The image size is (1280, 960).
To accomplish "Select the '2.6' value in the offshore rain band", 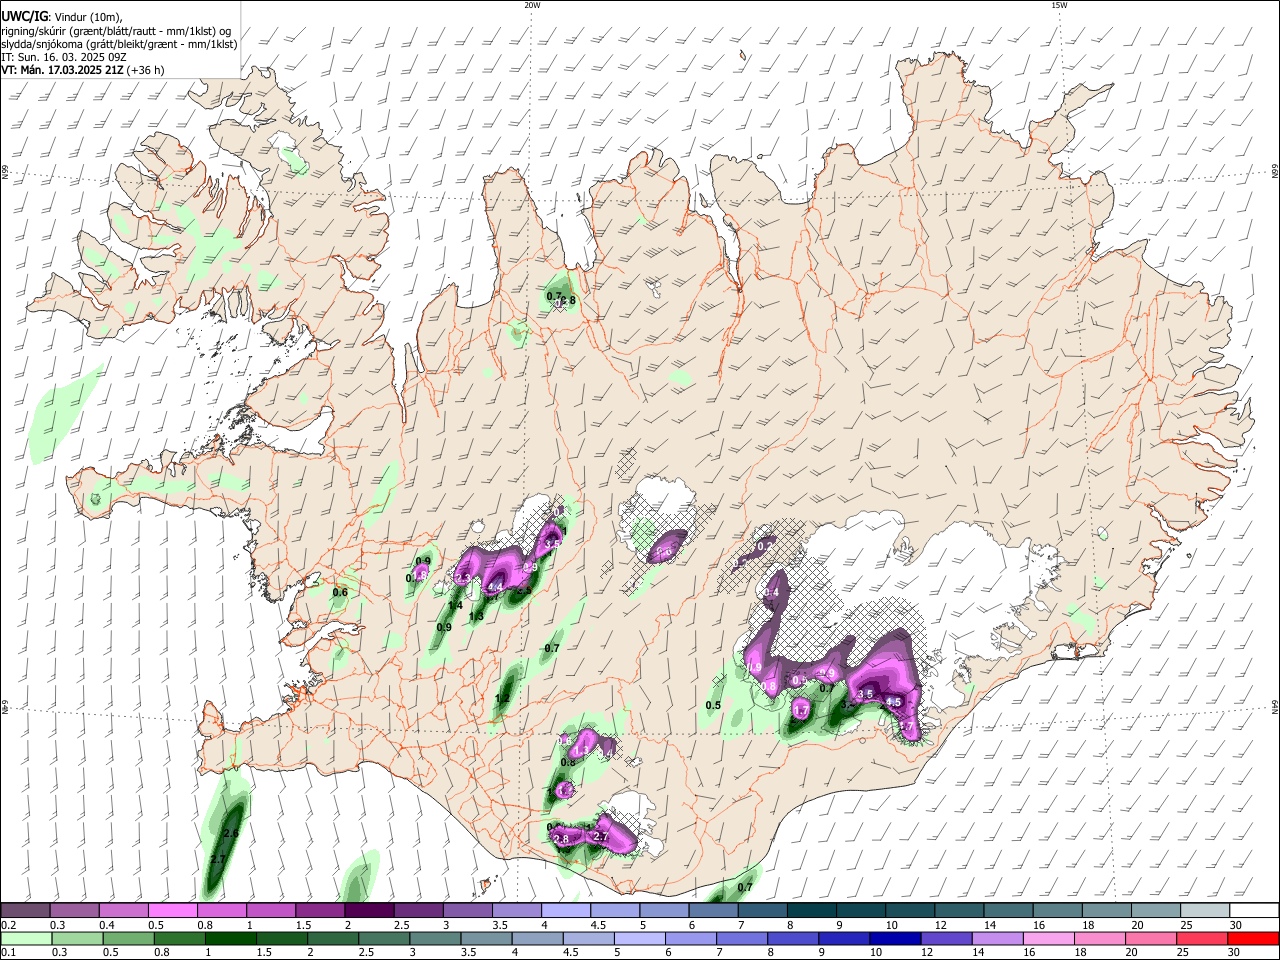I will (x=231, y=833).
